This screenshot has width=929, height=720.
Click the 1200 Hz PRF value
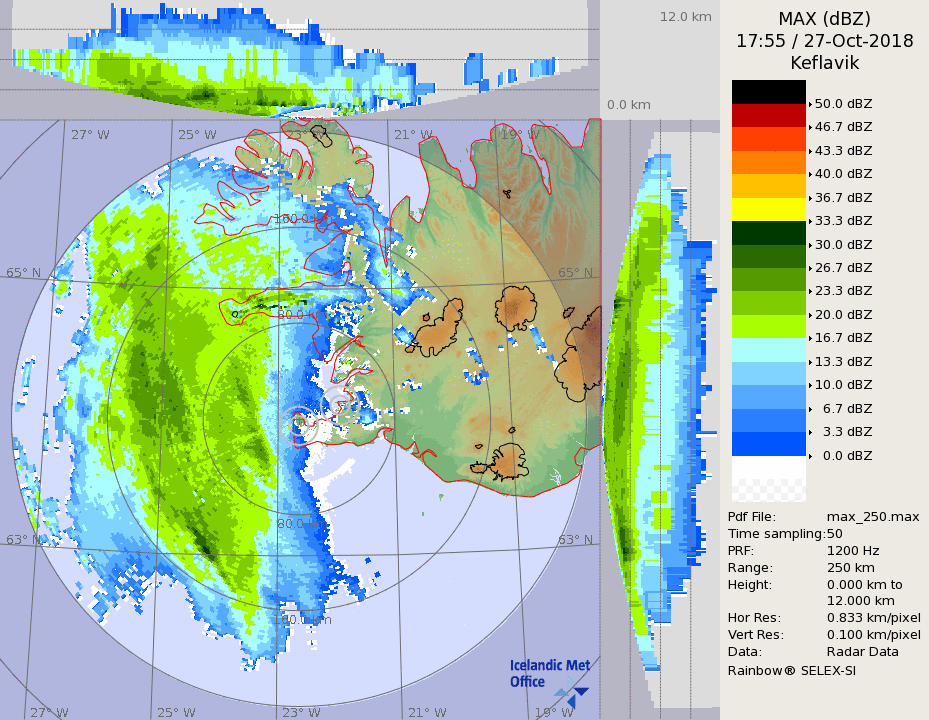[853, 551]
